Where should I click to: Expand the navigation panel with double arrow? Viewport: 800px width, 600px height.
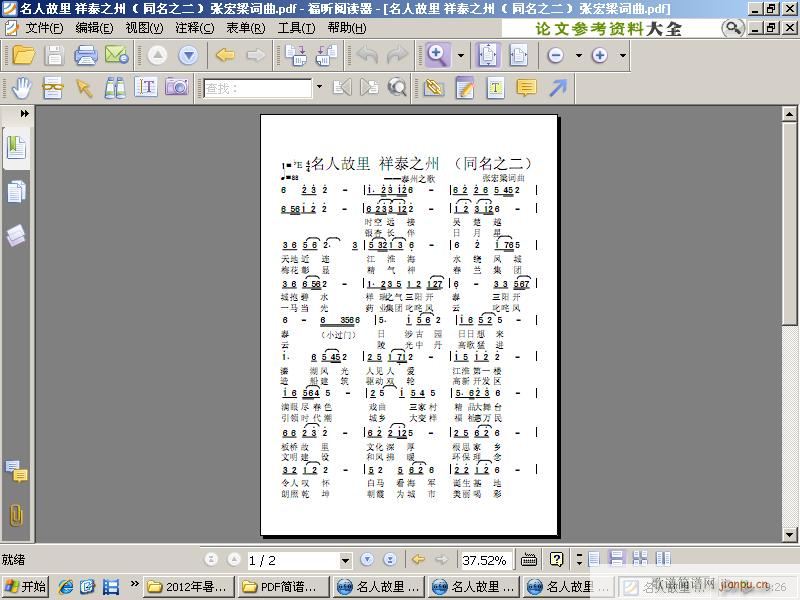(x=24, y=114)
